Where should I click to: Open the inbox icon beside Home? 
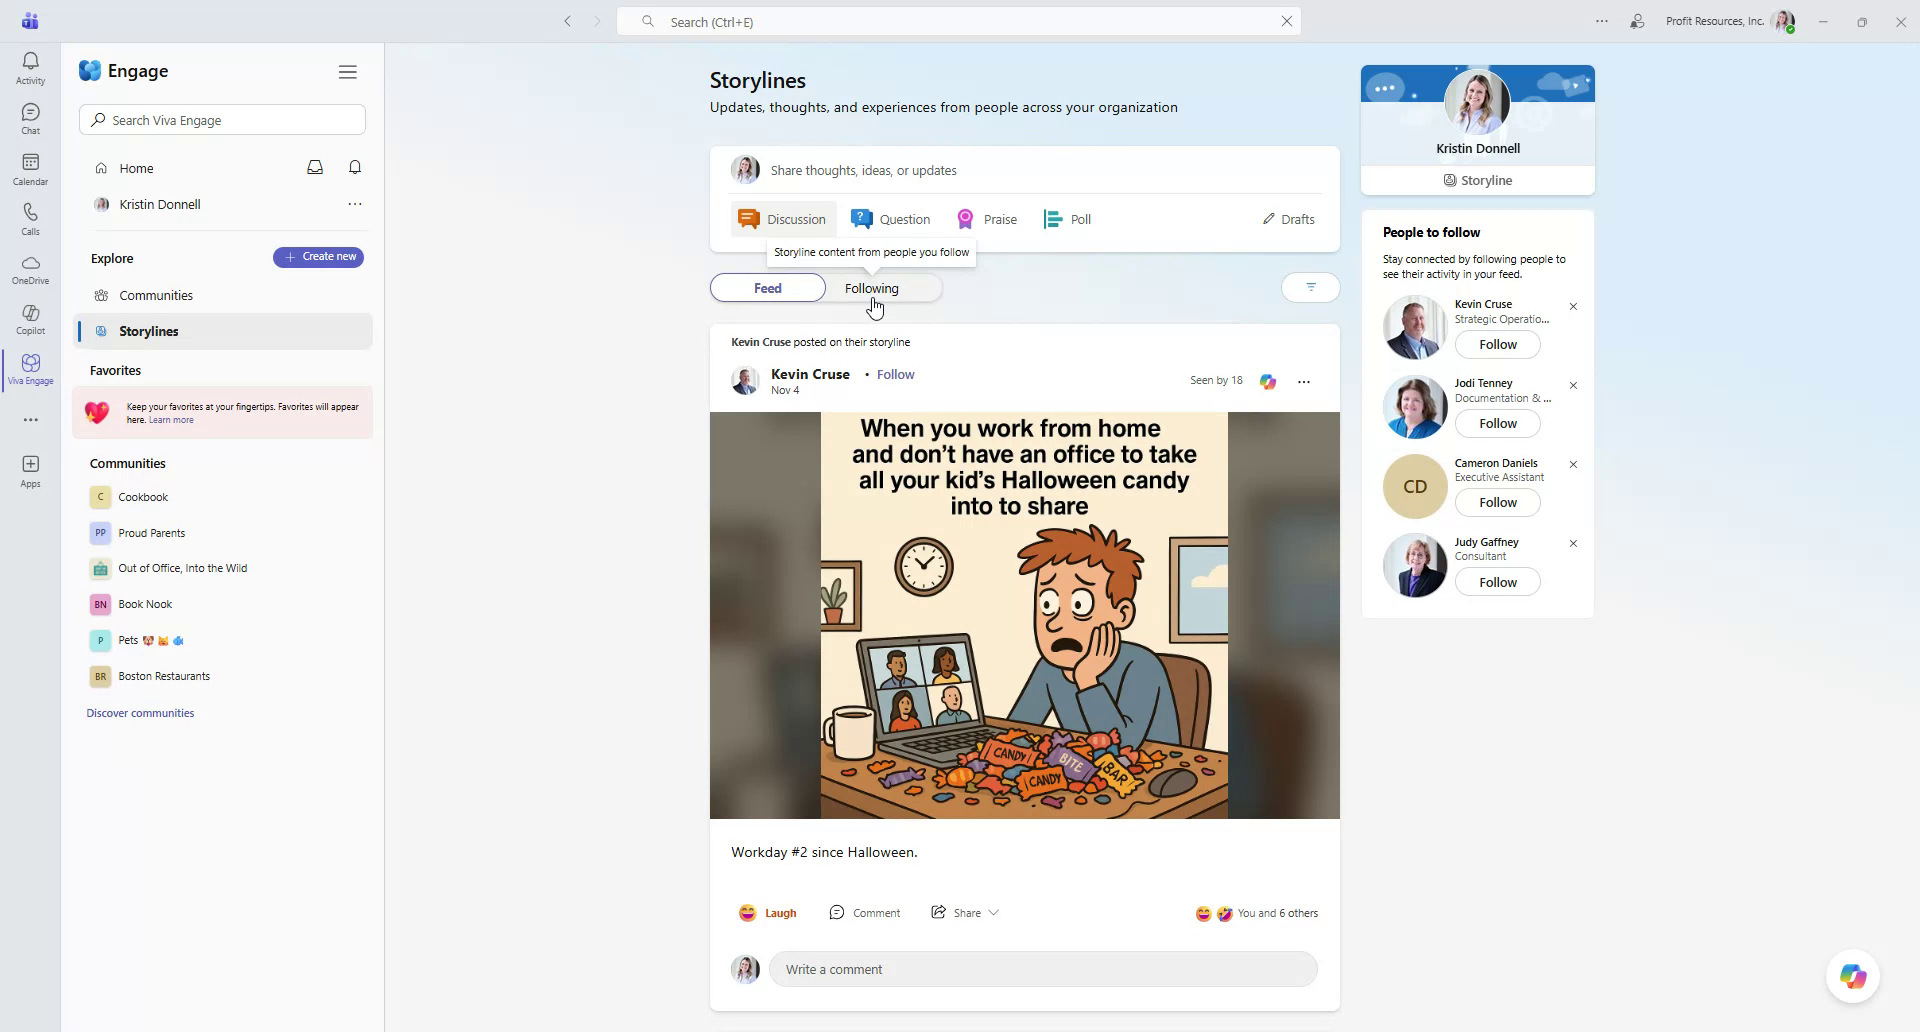point(315,167)
